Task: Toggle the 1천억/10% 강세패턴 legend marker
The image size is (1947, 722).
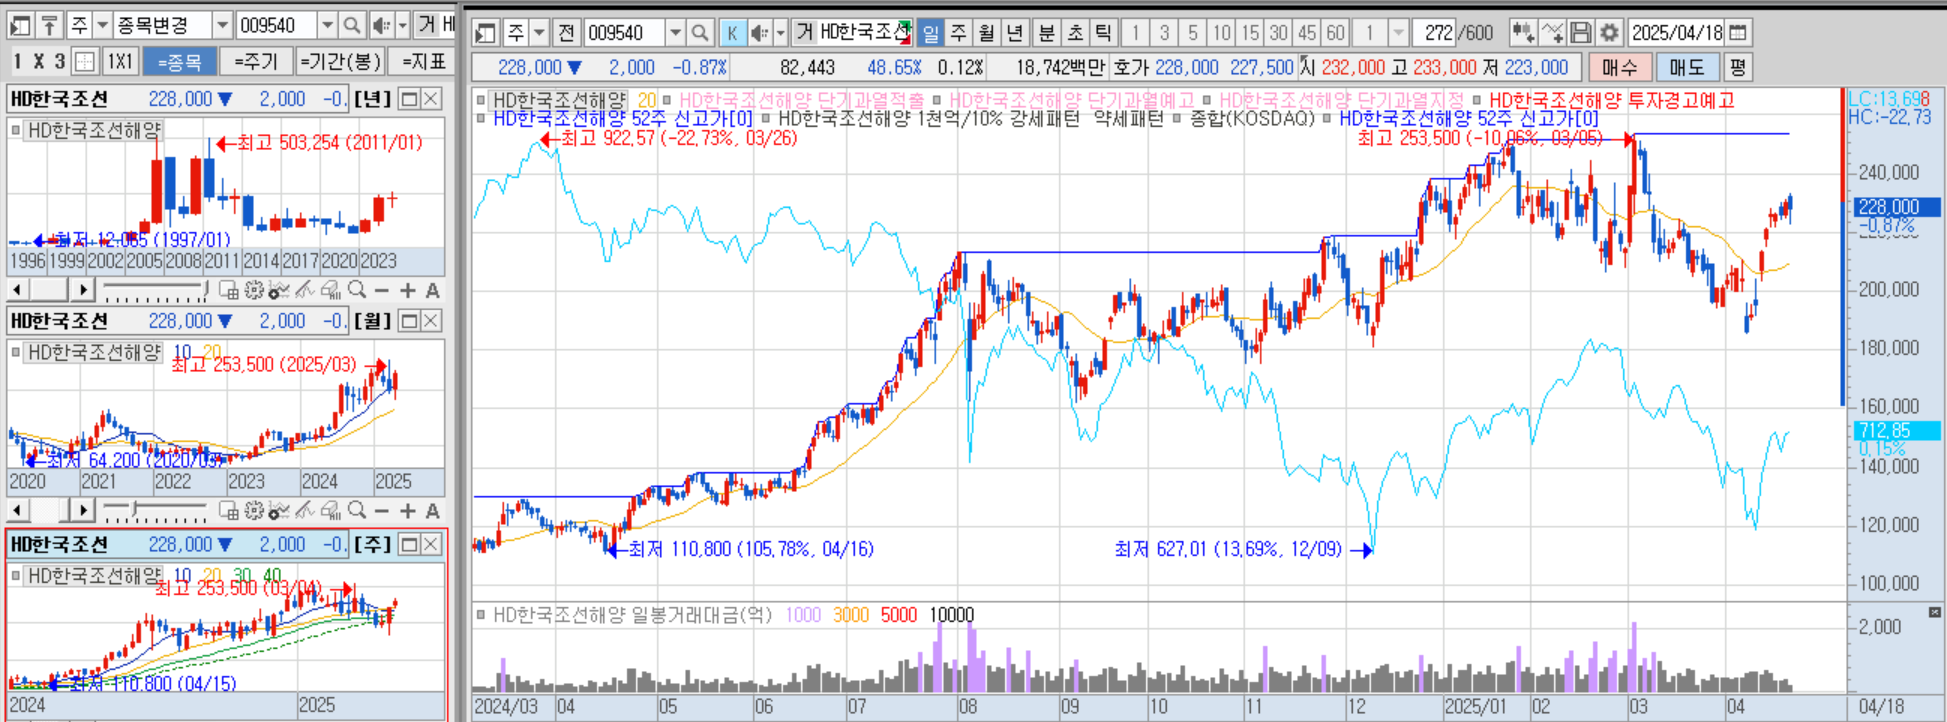Action: pyautogui.click(x=766, y=118)
